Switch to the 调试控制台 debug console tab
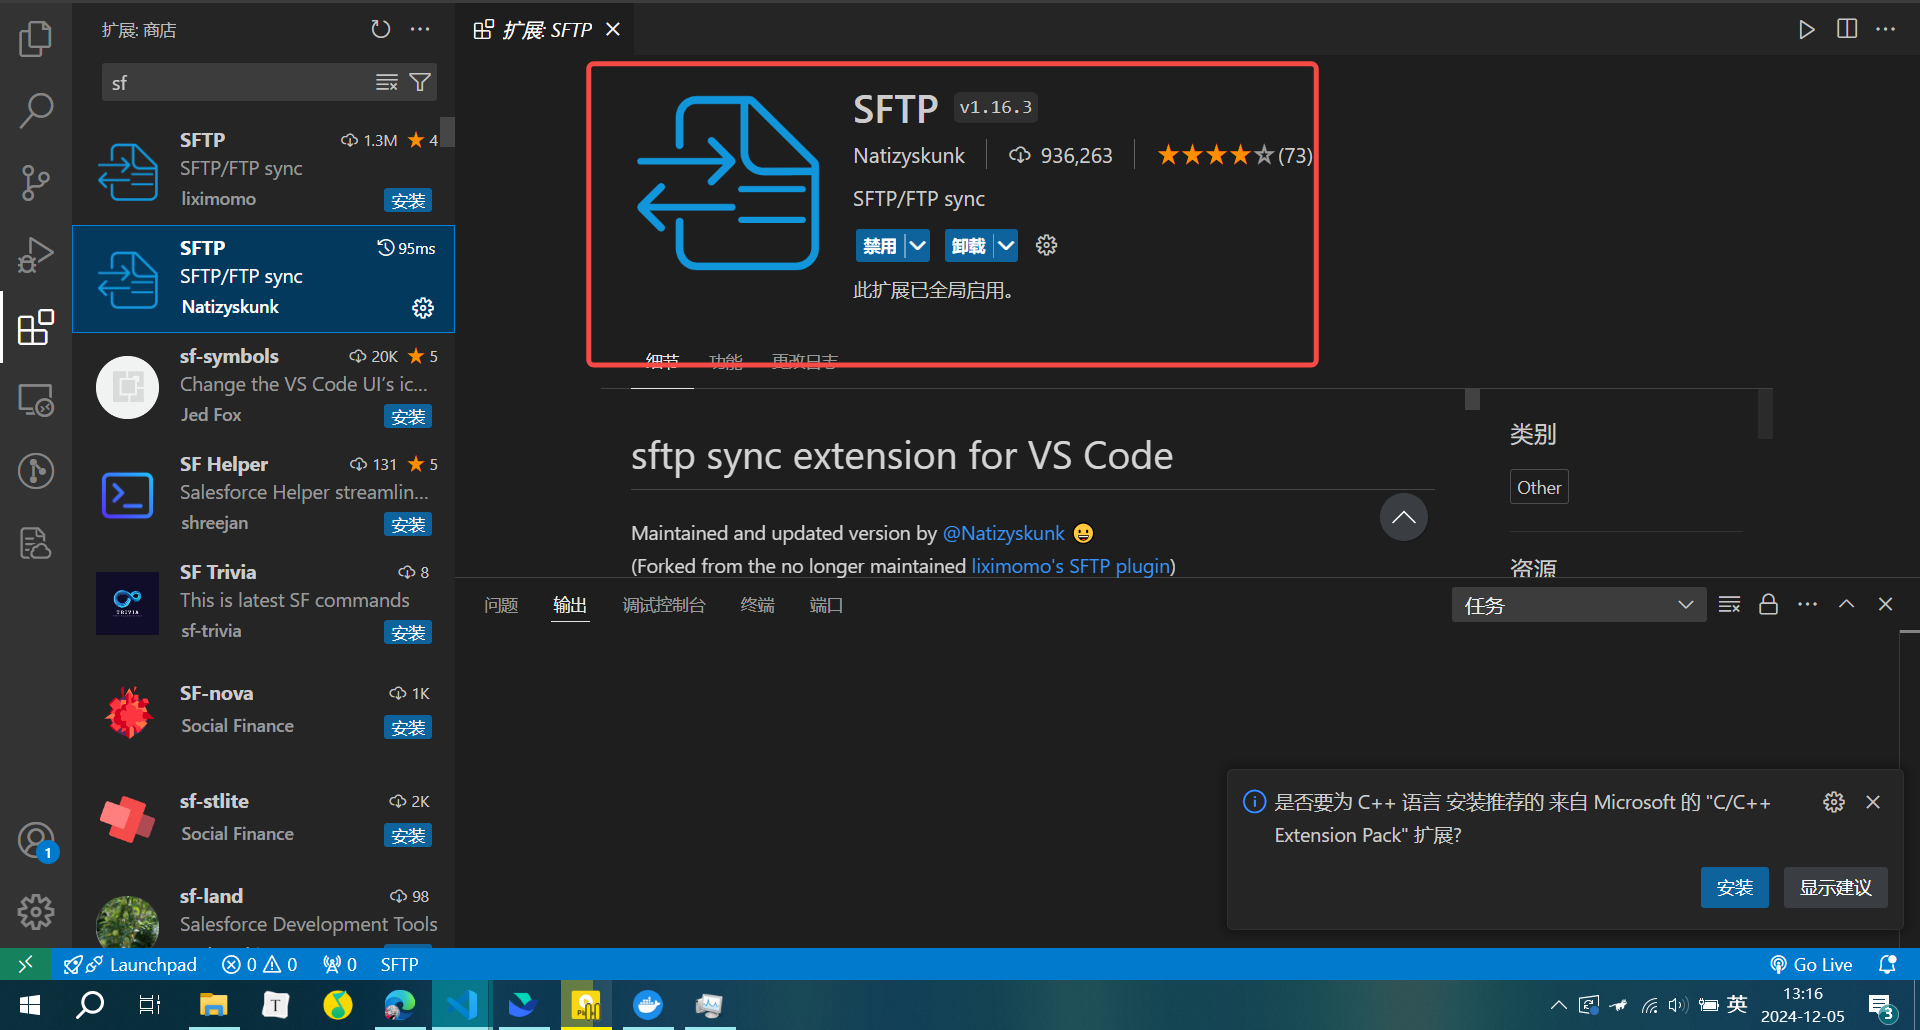The width and height of the screenshot is (1920, 1030). [x=664, y=605]
